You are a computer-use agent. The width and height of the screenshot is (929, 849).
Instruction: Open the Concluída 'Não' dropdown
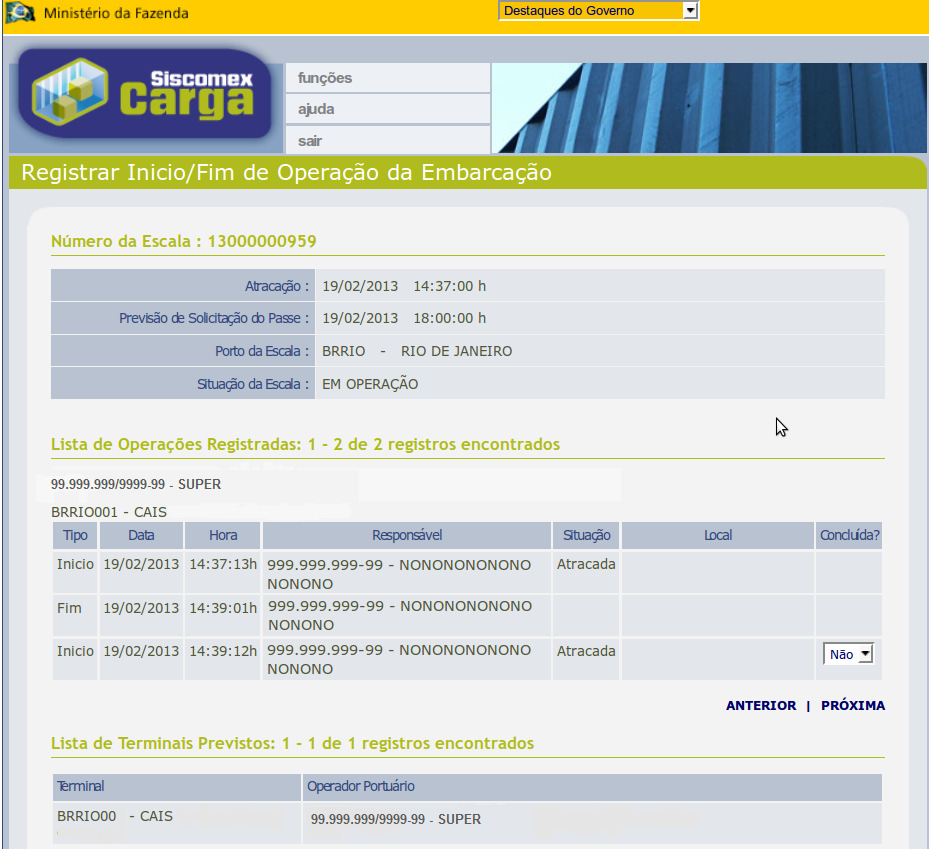point(848,654)
